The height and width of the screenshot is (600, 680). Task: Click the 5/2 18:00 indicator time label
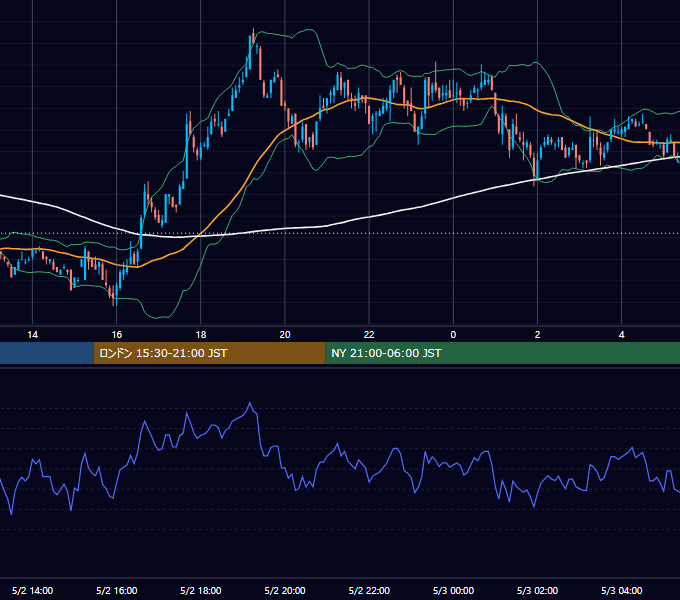[201, 590]
